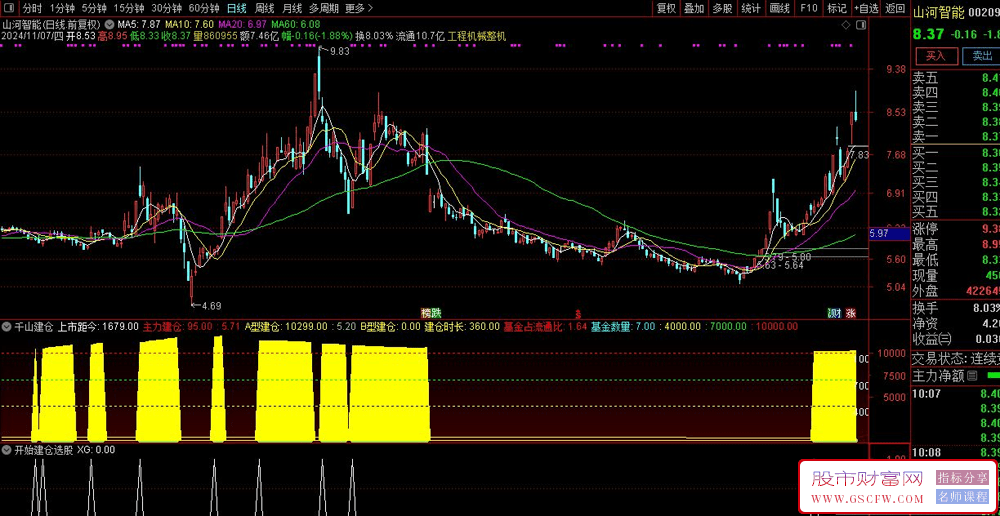Screen dimensions: 1000x516
Task: Click the 收益(三) quarterly earnings label
Action: coord(933,338)
